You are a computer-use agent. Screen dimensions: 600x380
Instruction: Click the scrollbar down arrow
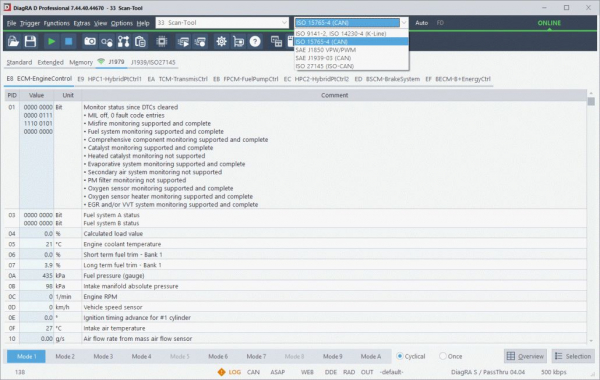(591, 341)
